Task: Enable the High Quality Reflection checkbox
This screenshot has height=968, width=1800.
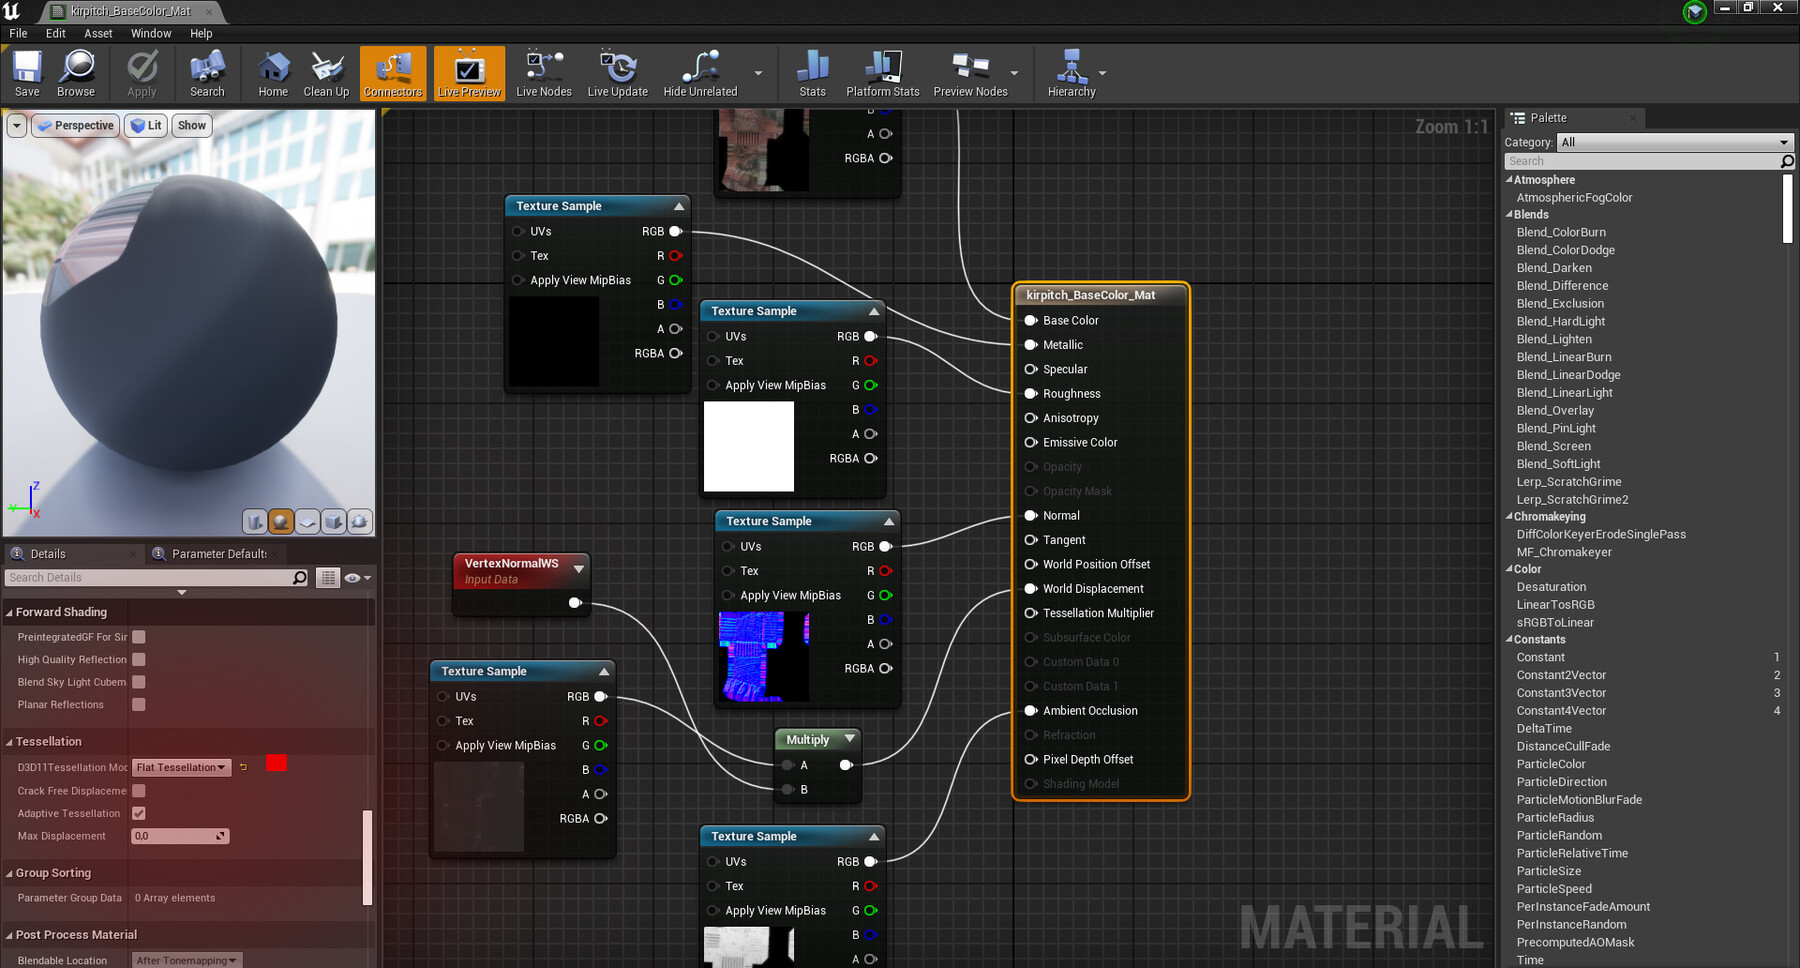Action: [x=139, y=660]
